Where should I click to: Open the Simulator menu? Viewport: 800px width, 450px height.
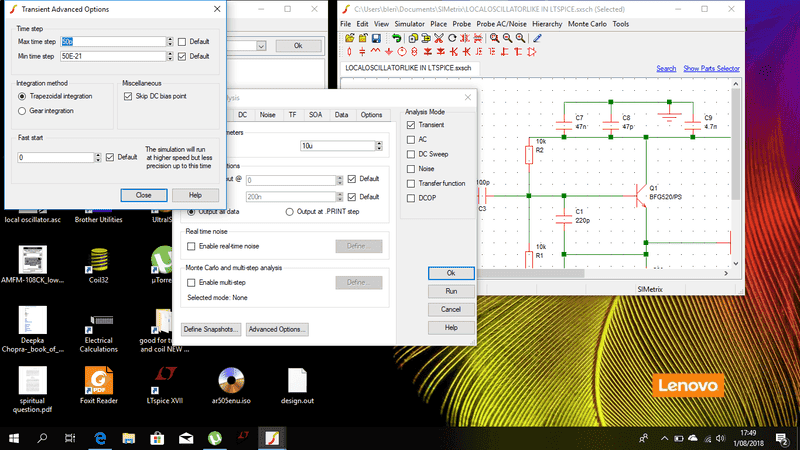coord(409,24)
